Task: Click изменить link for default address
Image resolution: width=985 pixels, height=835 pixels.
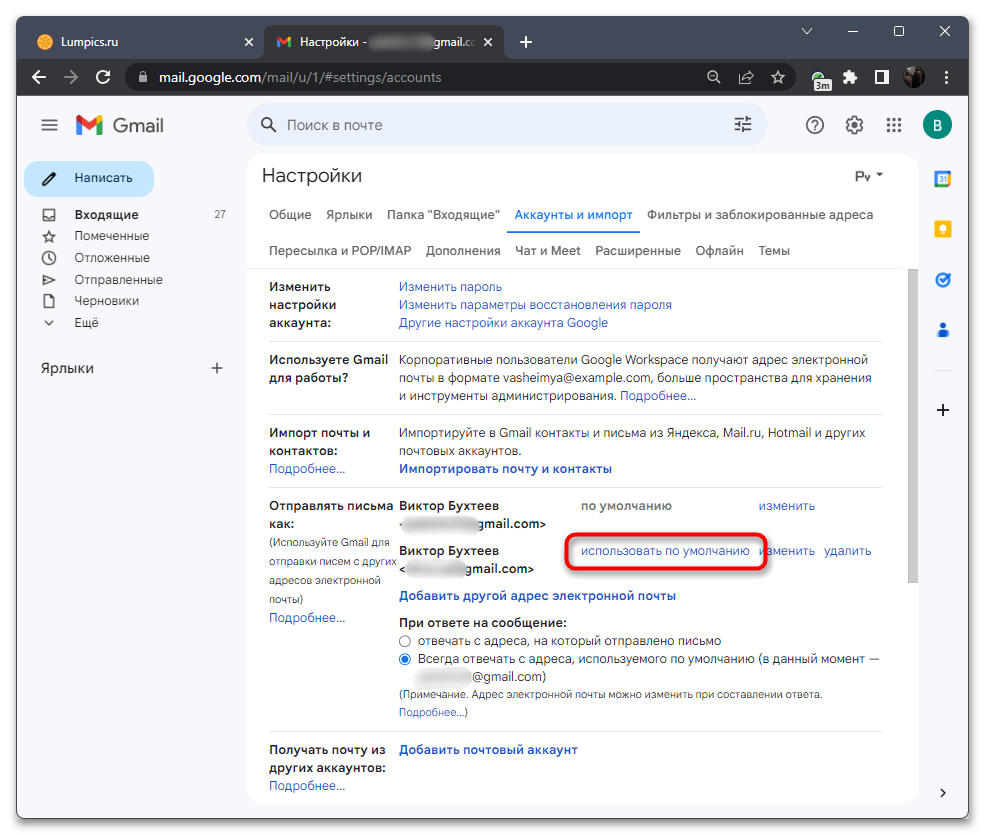Action: coord(786,506)
